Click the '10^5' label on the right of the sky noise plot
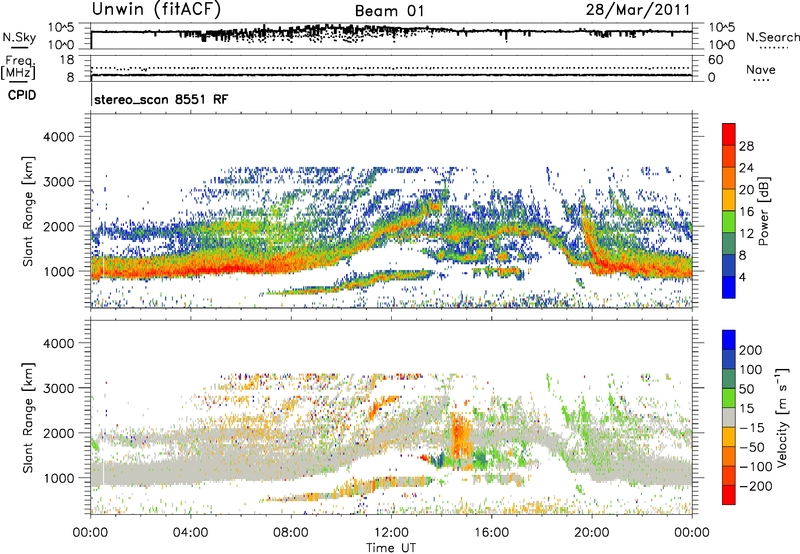 coord(721,27)
